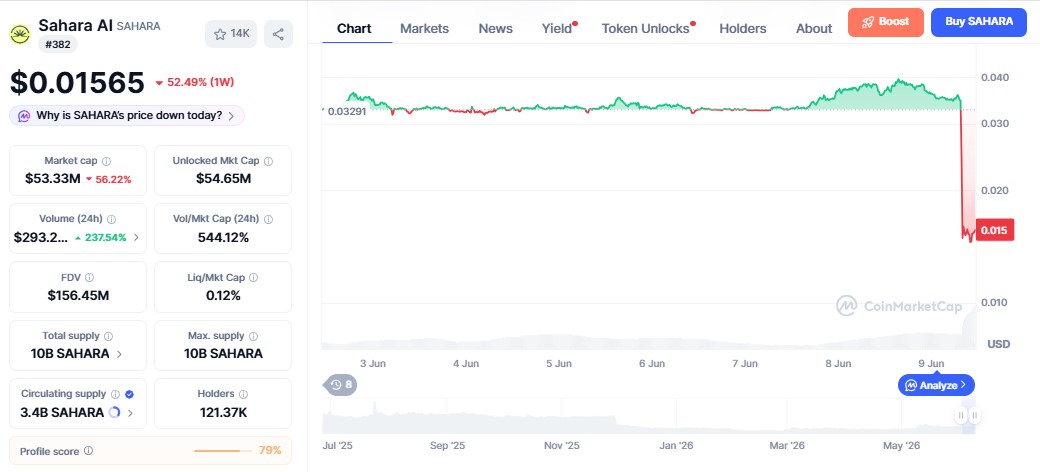Click the #382 rank badge
Screen dimensions: 1040x472
(x=58, y=44)
